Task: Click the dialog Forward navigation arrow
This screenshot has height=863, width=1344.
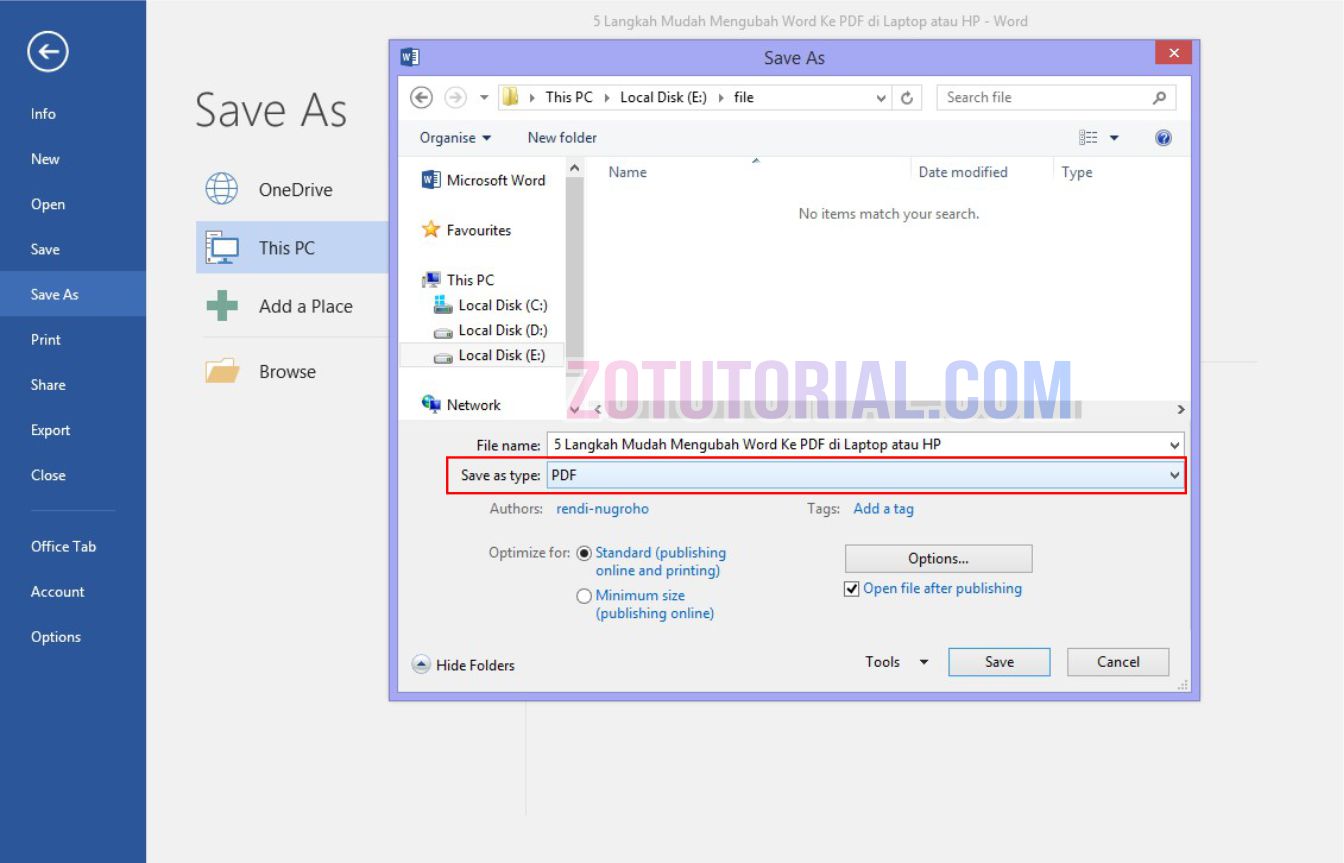Action: coord(455,97)
